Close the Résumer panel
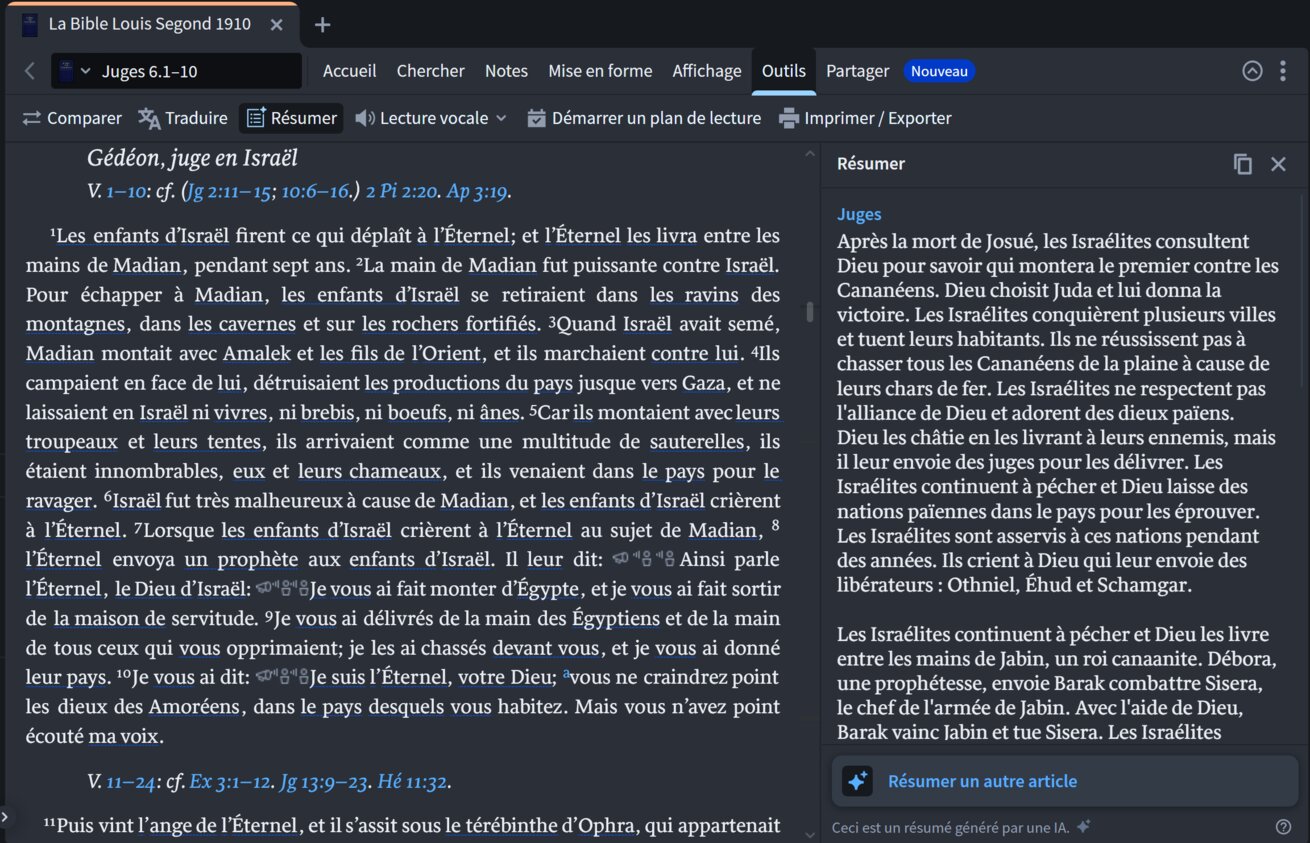Image resolution: width=1310 pixels, height=843 pixels. point(1278,164)
